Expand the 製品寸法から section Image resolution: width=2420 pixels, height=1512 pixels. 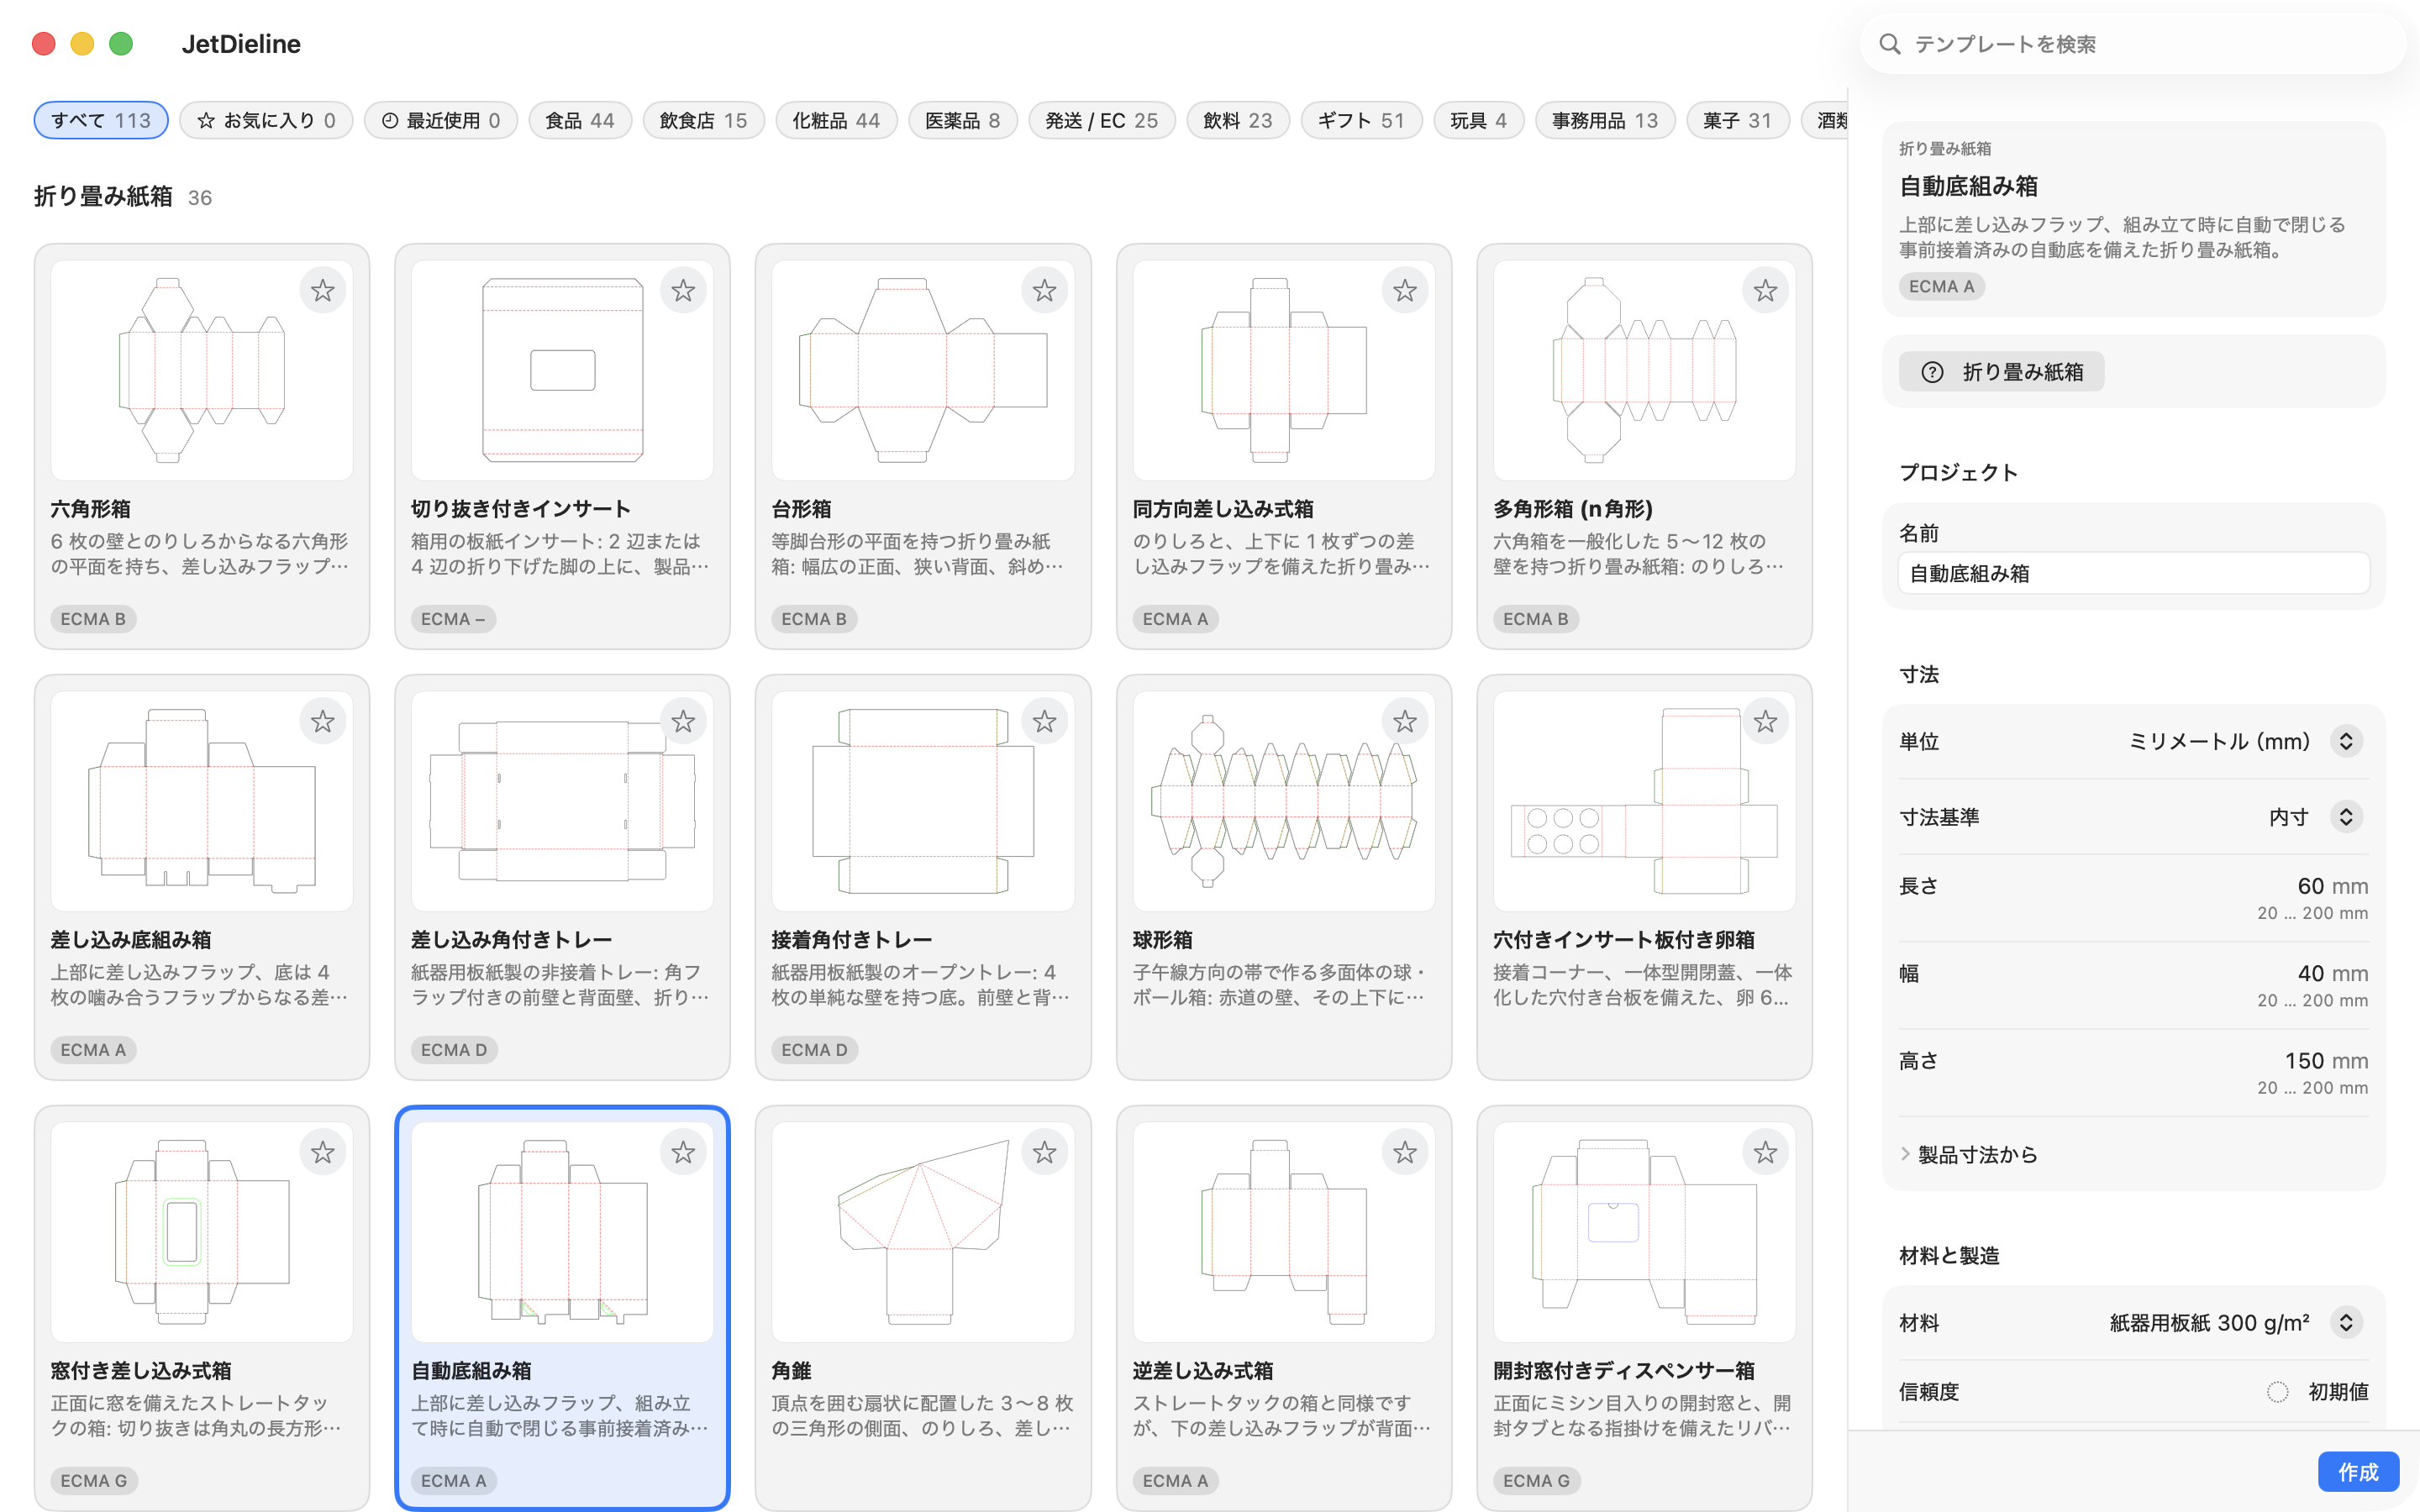(x=1968, y=1155)
